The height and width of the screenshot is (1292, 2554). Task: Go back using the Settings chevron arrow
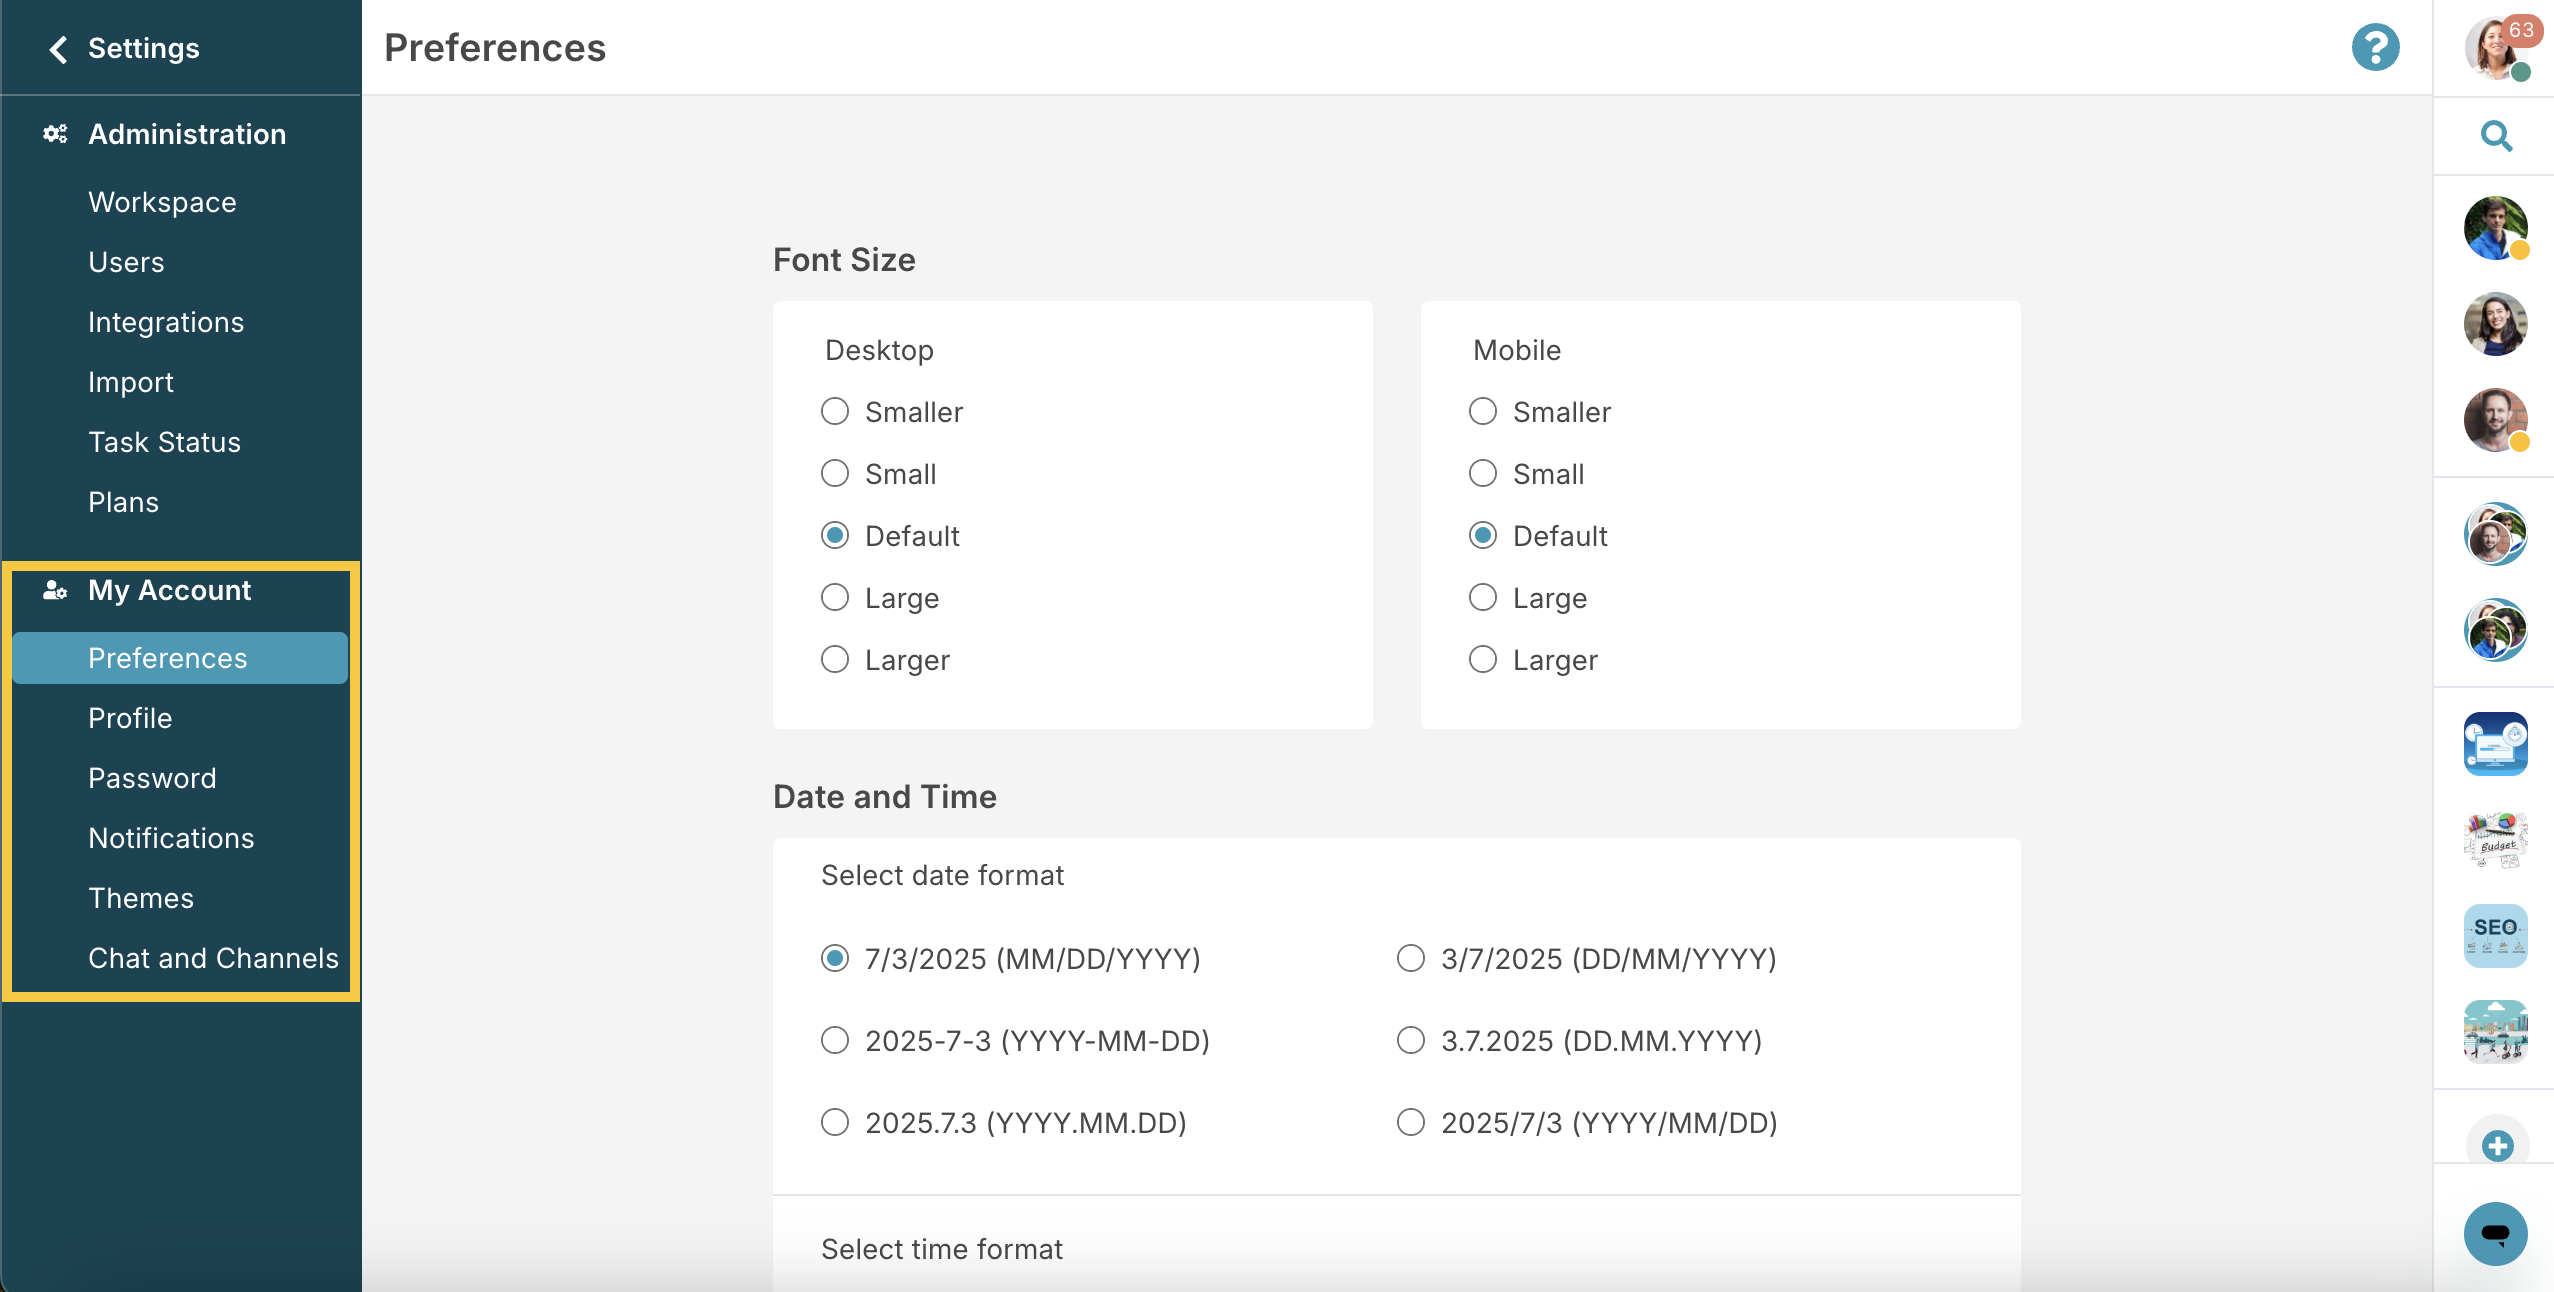59,49
